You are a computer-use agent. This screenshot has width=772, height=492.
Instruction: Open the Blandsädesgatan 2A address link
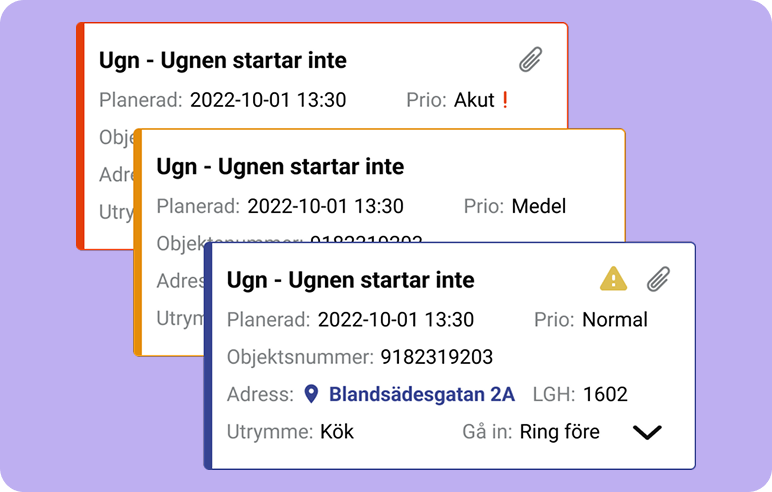(x=421, y=394)
